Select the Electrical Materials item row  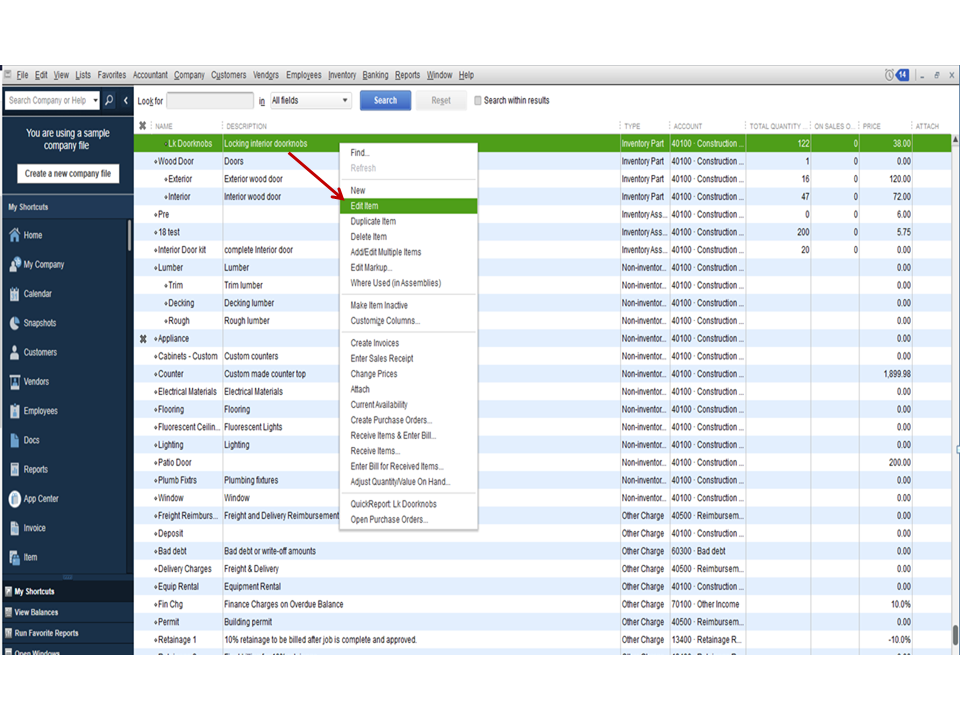pyautogui.click(x=543, y=391)
